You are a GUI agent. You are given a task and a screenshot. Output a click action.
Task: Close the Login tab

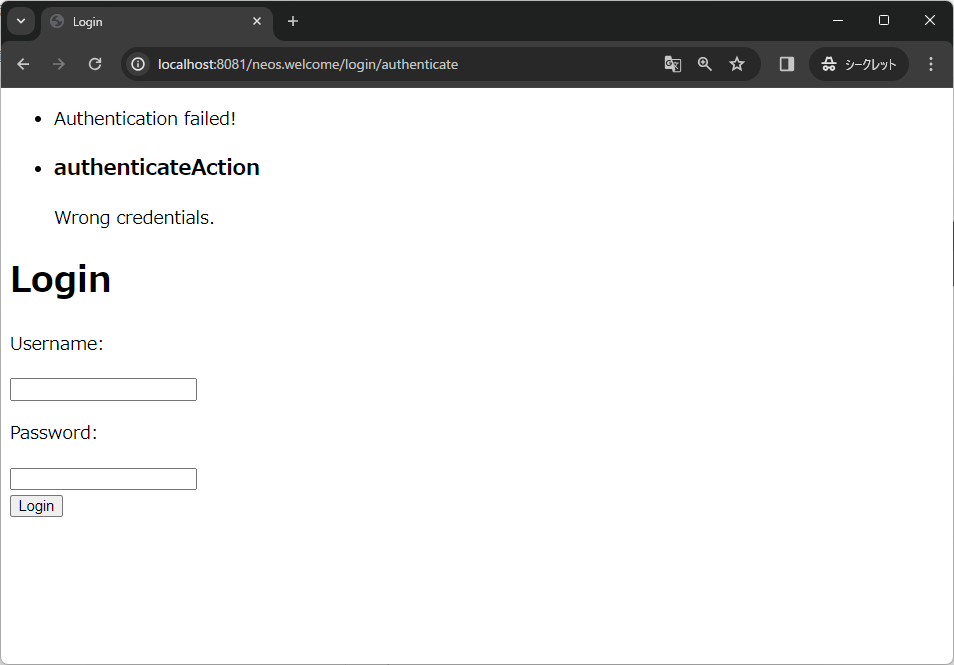(257, 21)
